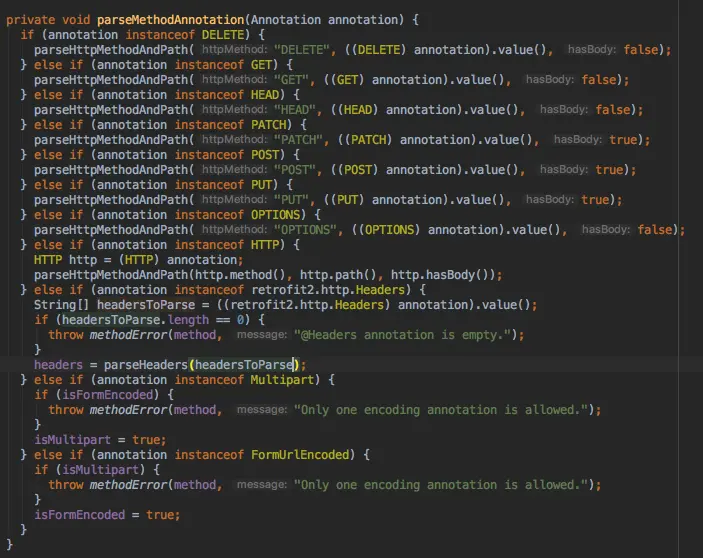703x558 pixels.
Task: Click the "DELETE" string literal argument
Action: tap(302, 50)
